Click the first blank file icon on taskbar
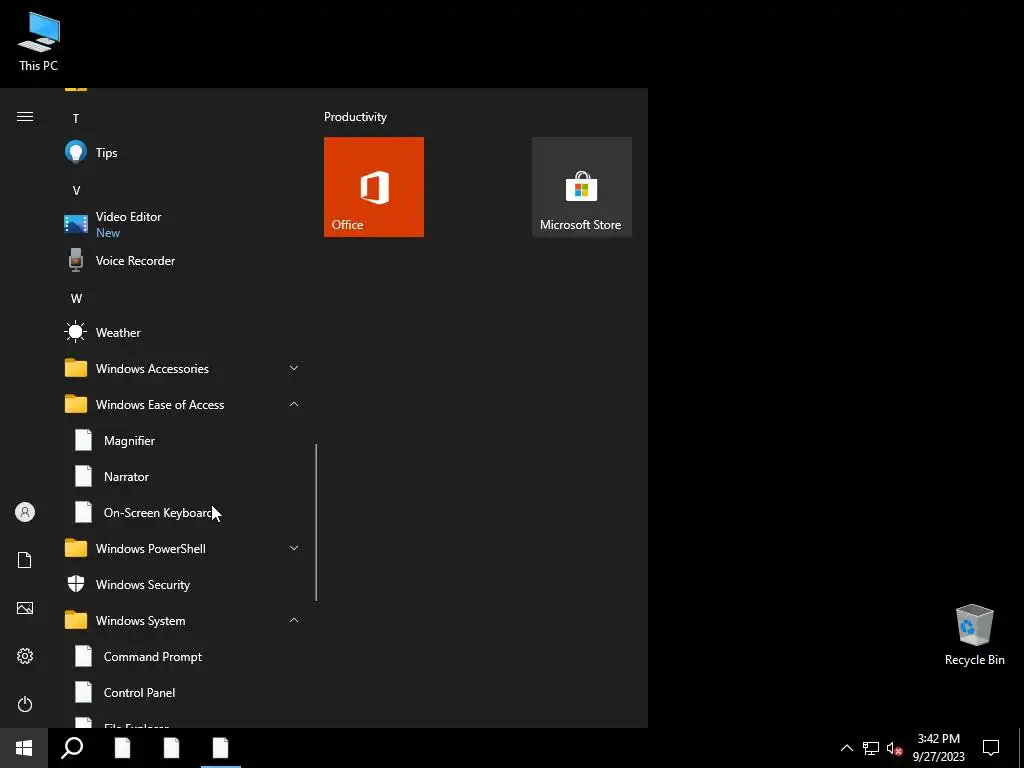The image size is (1024, 768). tap(122, 748)
